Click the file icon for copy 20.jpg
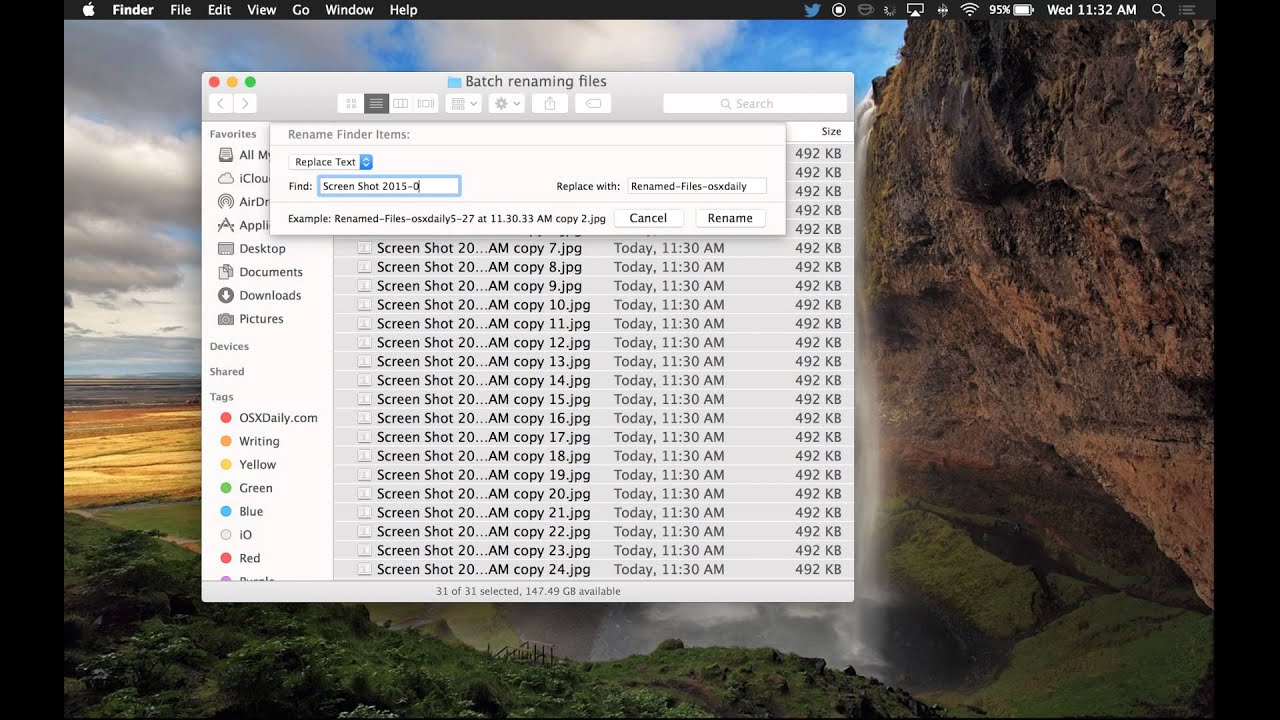The height and width of the screenshot is (720, 1280). pyautogui.click(x=364, y=494)
